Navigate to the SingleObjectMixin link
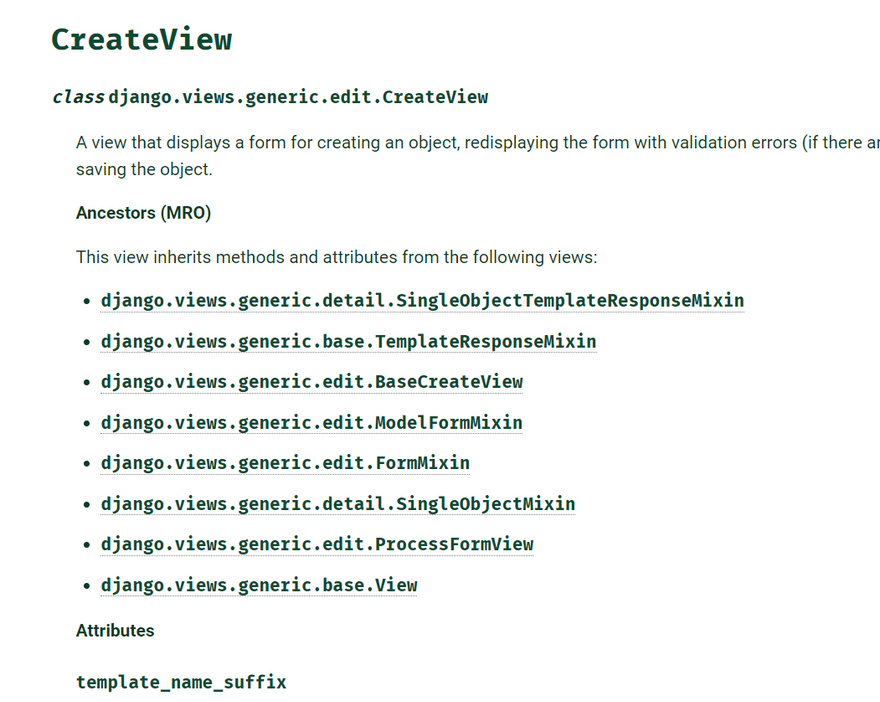Image resolution: width=880 pixels, height=702 pixels. click(x=338, y=504)
